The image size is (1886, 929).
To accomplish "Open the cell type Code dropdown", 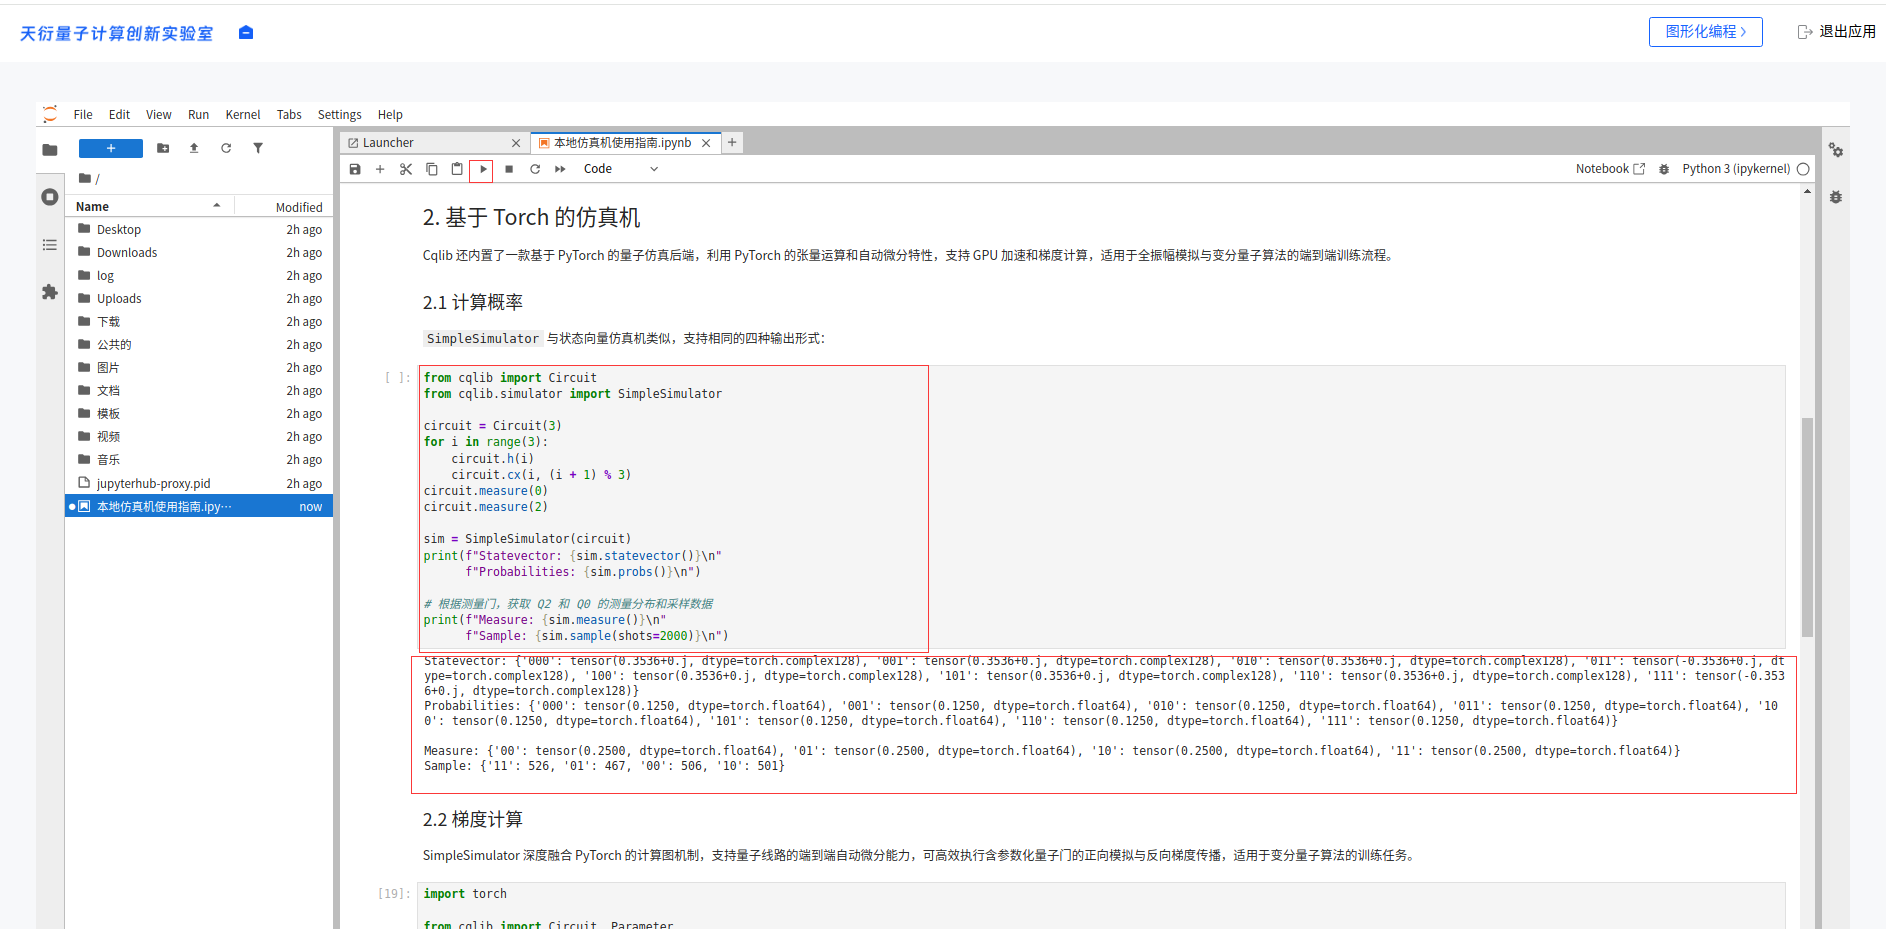I will point(620,169).
